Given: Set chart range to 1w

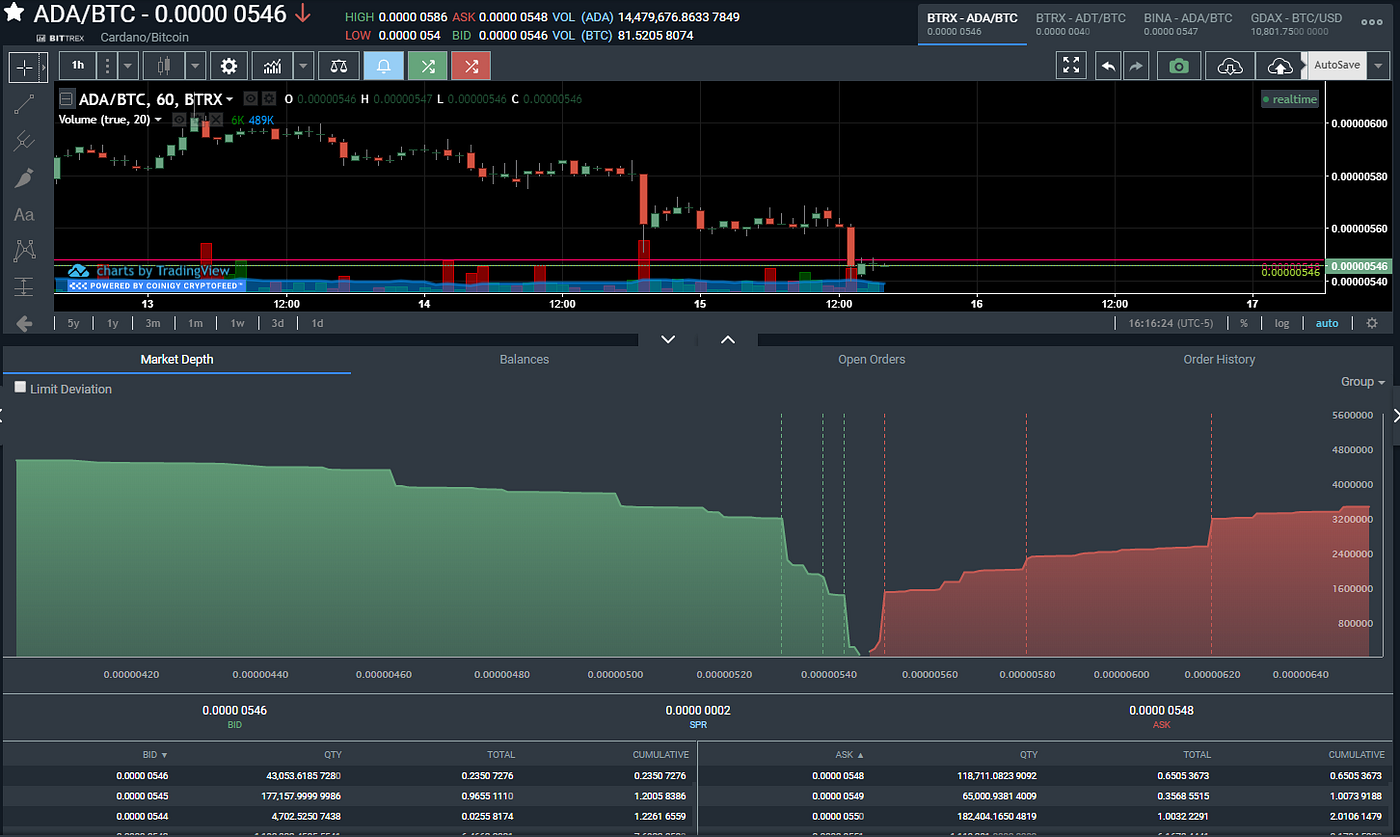Looking at the screenshot, I should coord(237,323).
